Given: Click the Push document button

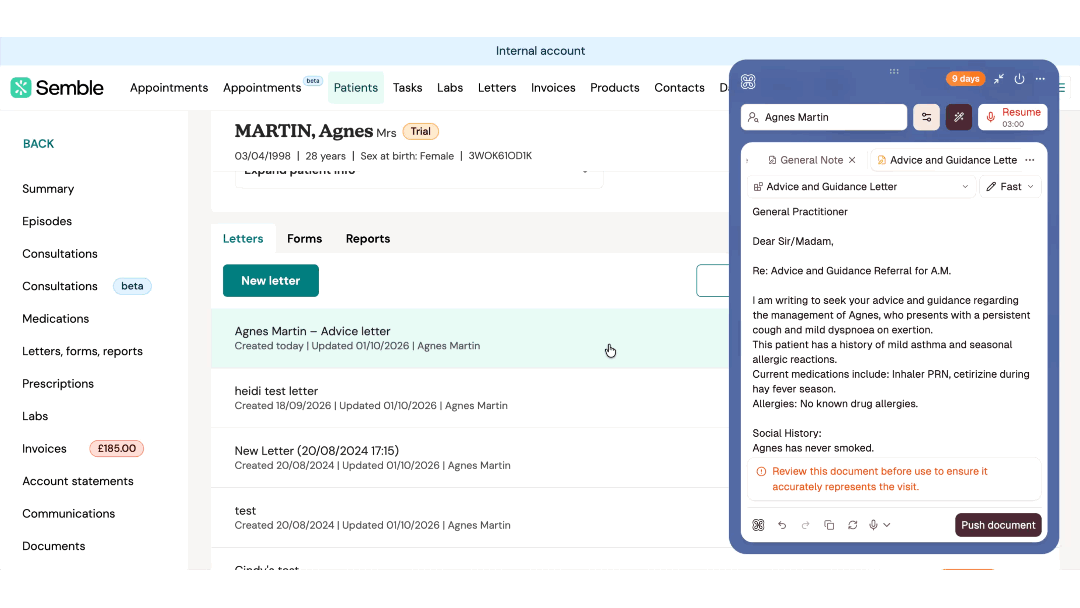Looking at the screenshot, I should click(x=998, y=525).
